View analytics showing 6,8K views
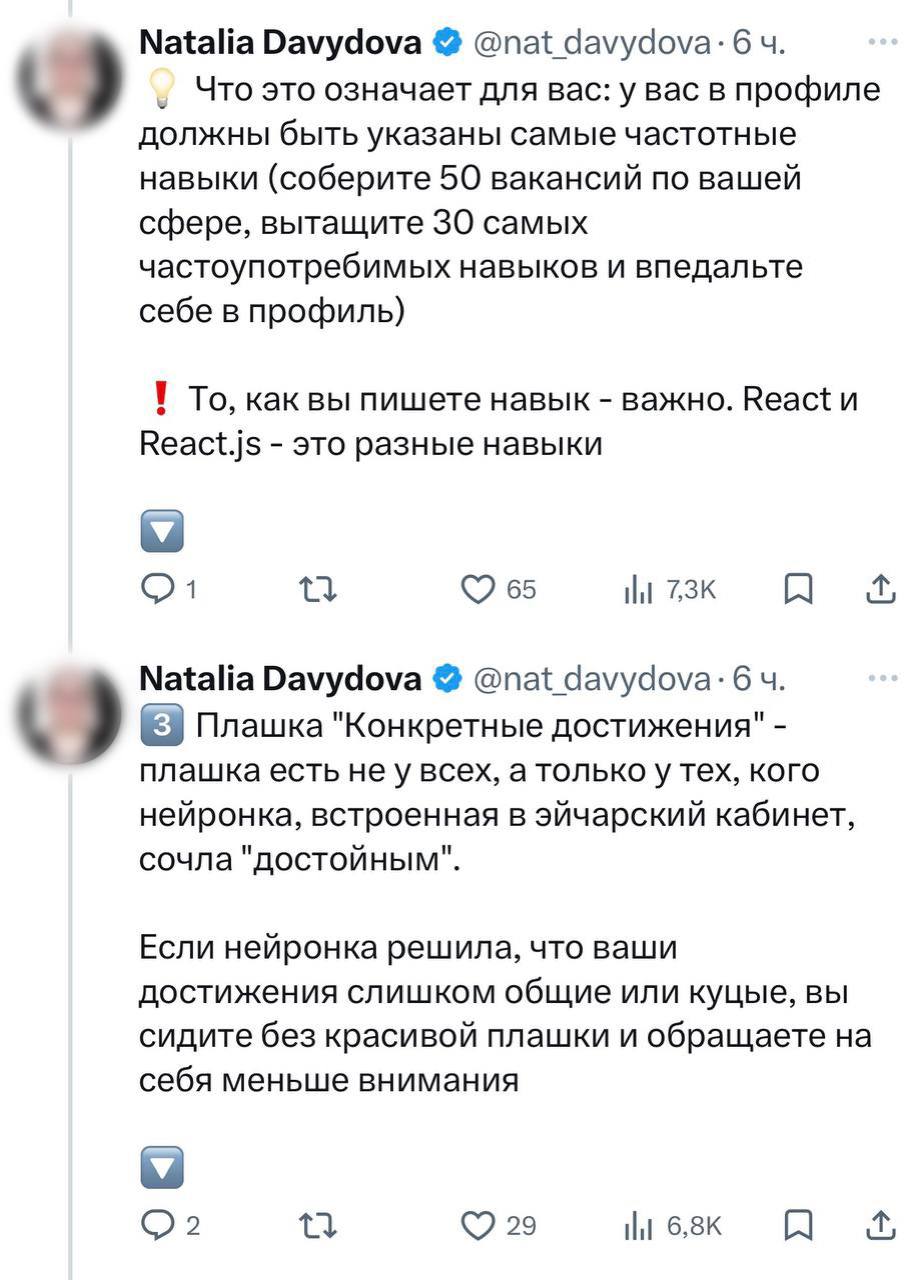The image size is (922, 1280). click(638, 1225)
